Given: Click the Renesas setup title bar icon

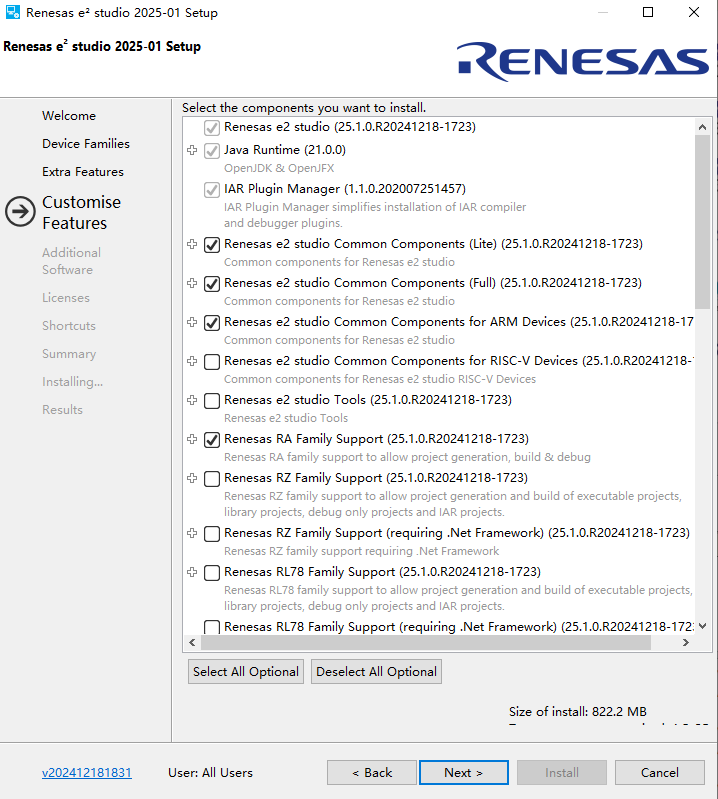Looking at the screenshot, I should click(x=13, y=12).
